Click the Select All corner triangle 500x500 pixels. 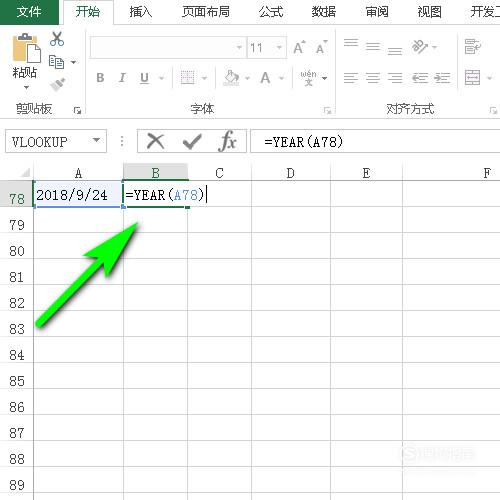pos(25,172)
